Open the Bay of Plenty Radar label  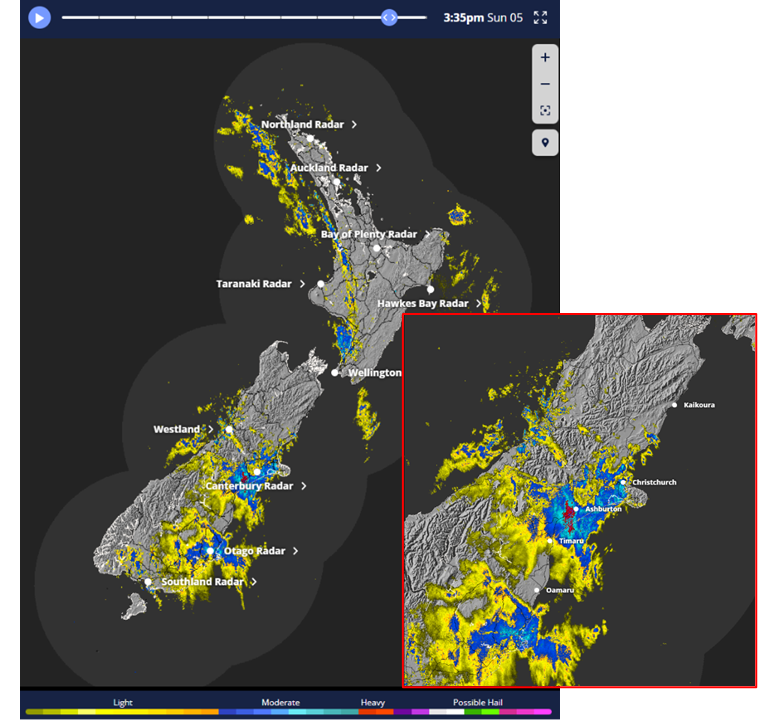(369, 234)
